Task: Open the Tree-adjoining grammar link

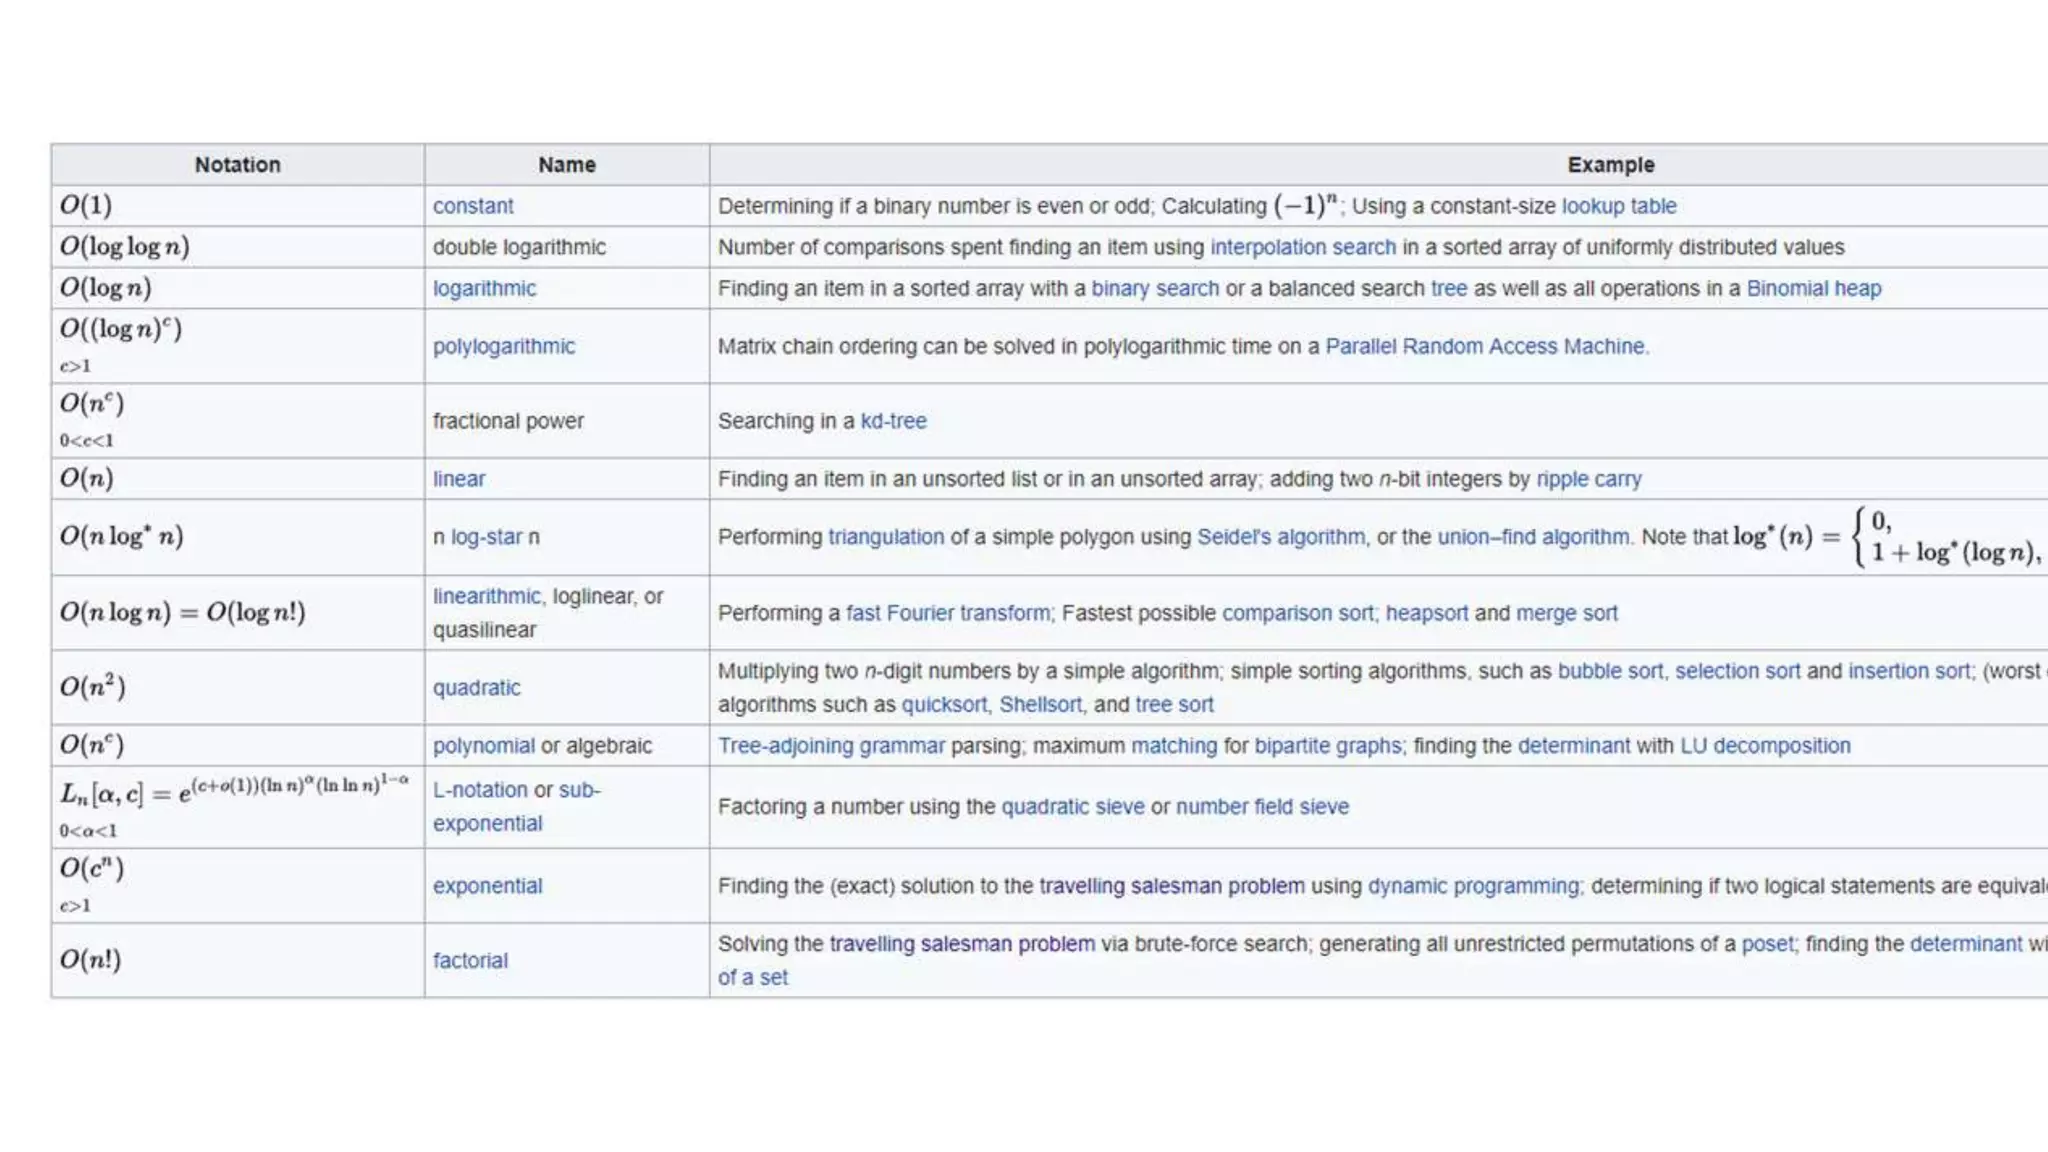Action: [x=830, y=746]
